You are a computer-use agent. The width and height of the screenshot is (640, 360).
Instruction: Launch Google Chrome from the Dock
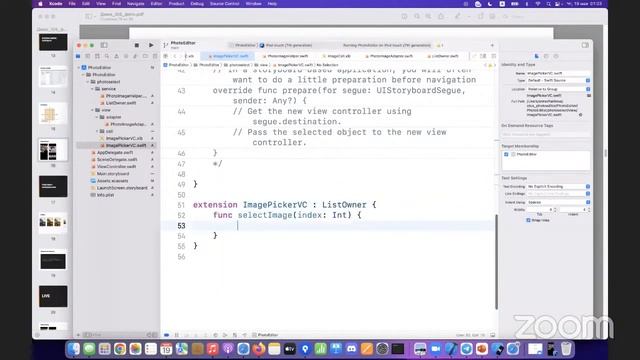point(120,349)
